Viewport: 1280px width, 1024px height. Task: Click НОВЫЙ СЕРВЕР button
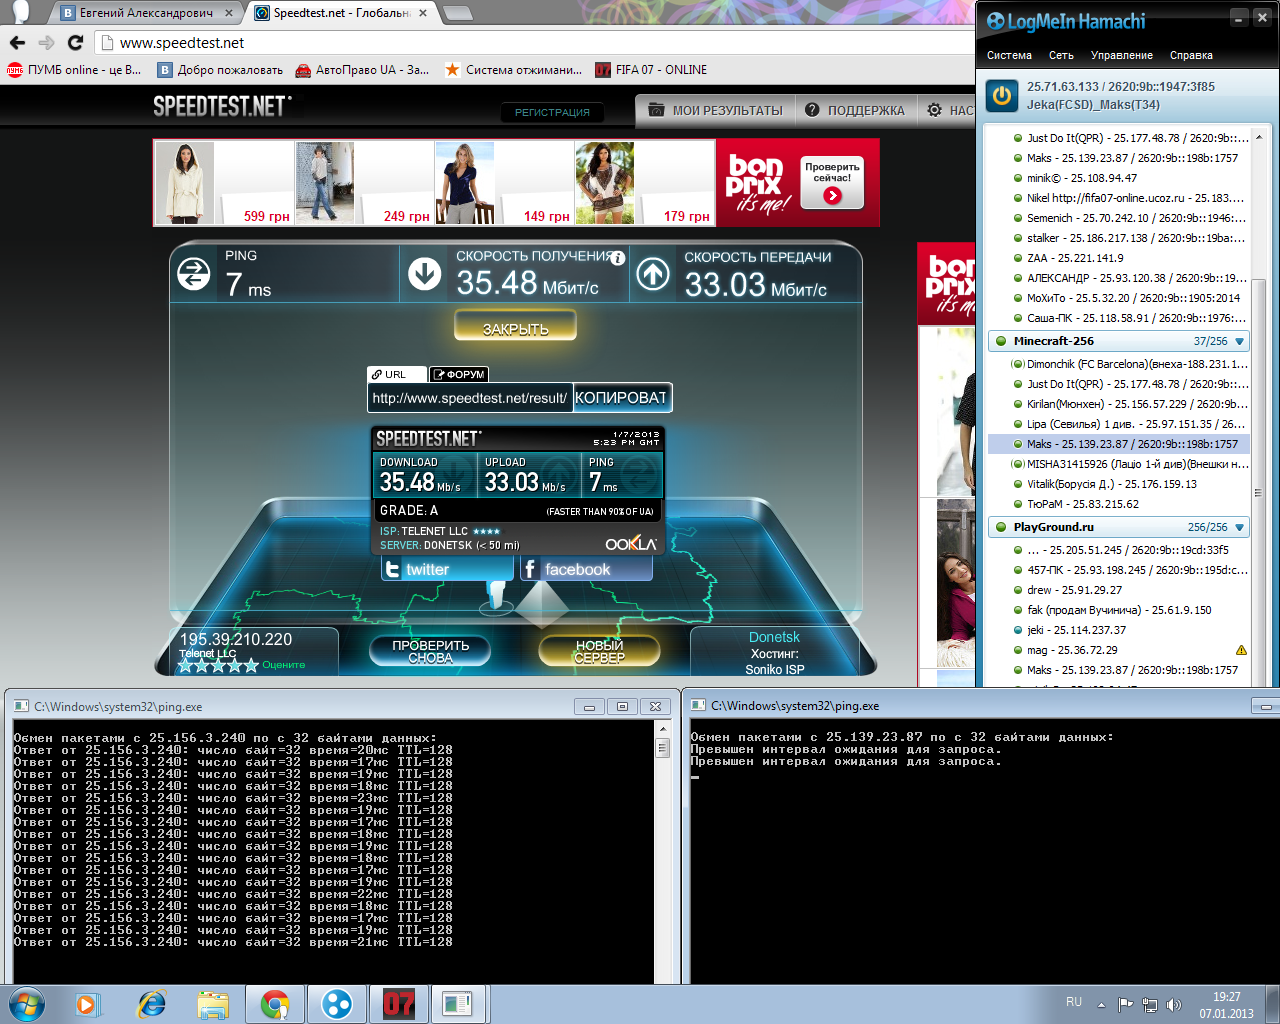click(599, 651)
